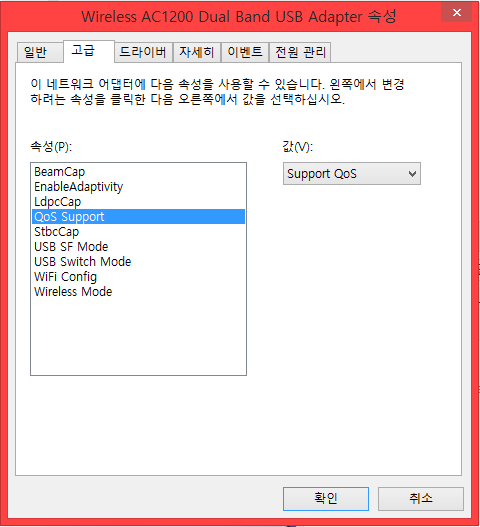Select the QoS Support property
This screenshot has height=527, width=480.
coord(138,216)
